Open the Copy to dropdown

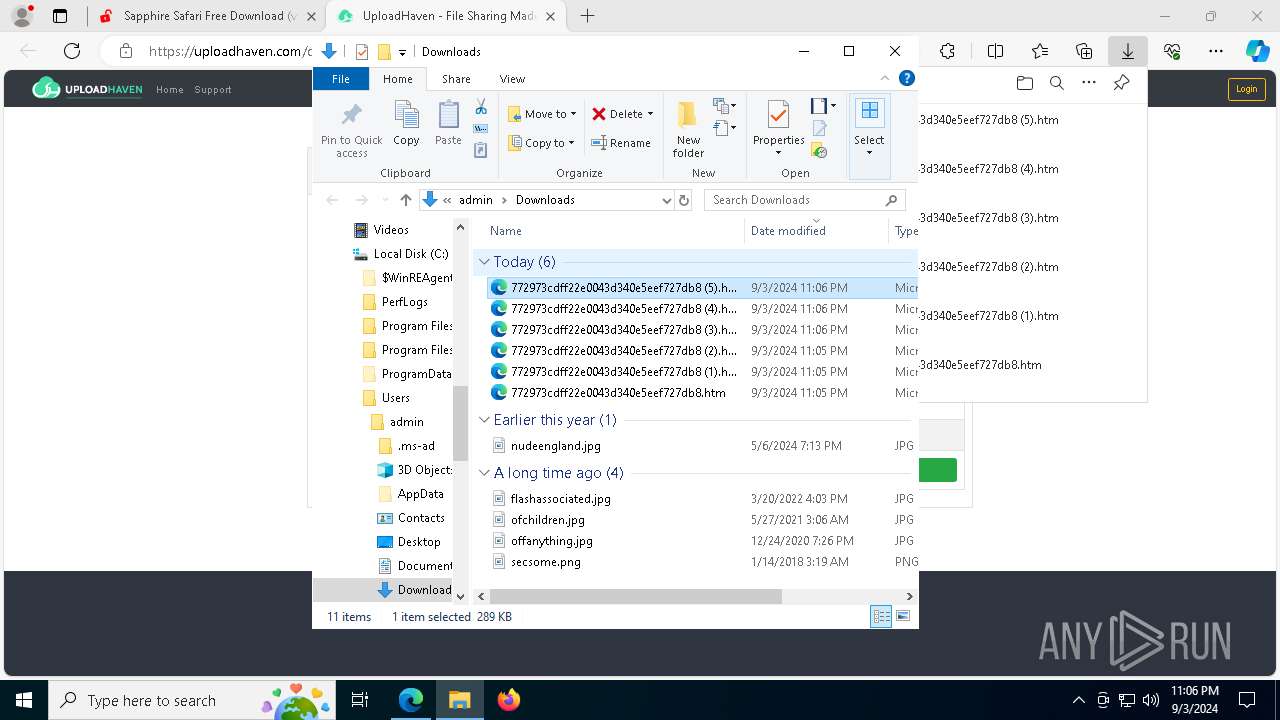(x=541, y=143)
